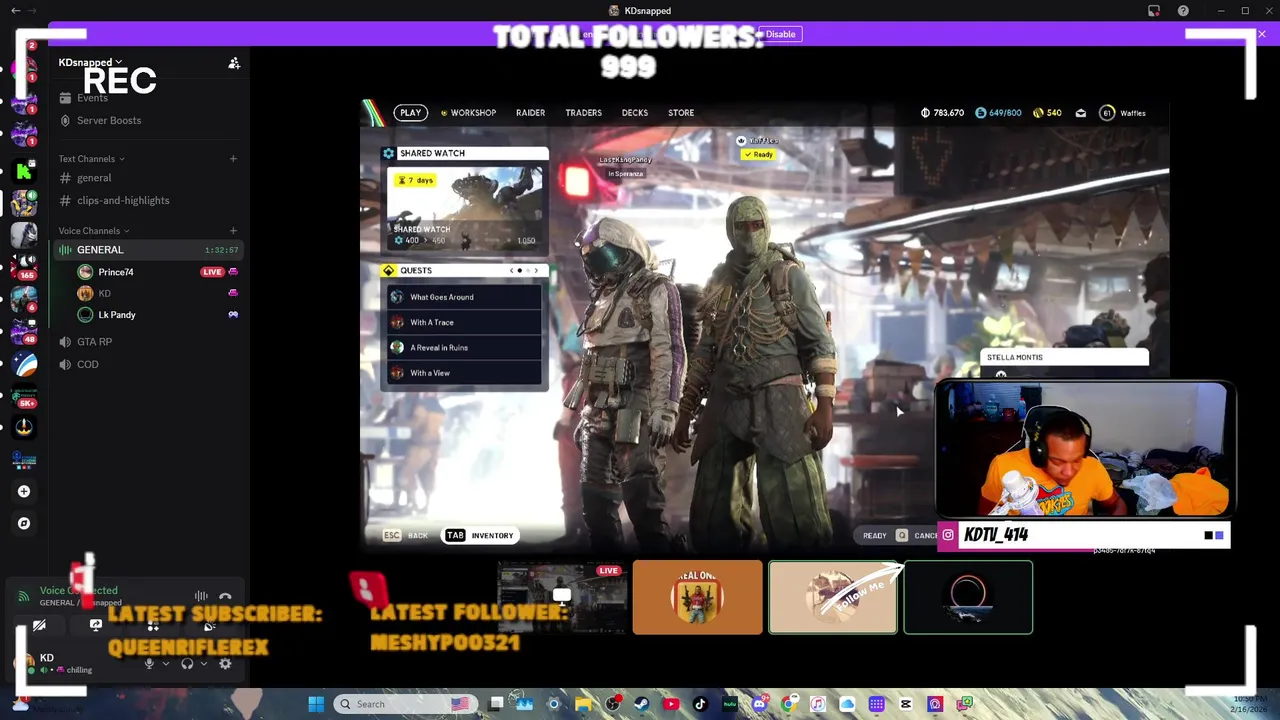The width and height of the screenshot is (1280, 720).
Task: Toggle camera on in voice panel
Action: (39, 626)
